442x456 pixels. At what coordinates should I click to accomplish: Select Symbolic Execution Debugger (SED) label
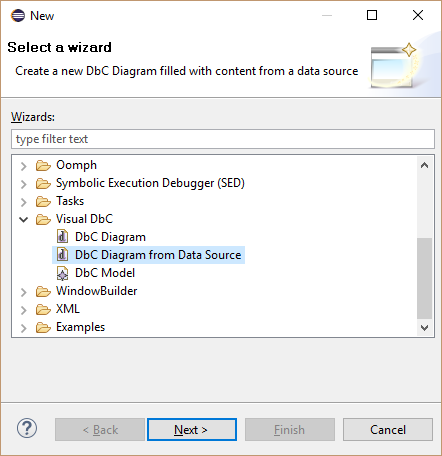point(150,183)
